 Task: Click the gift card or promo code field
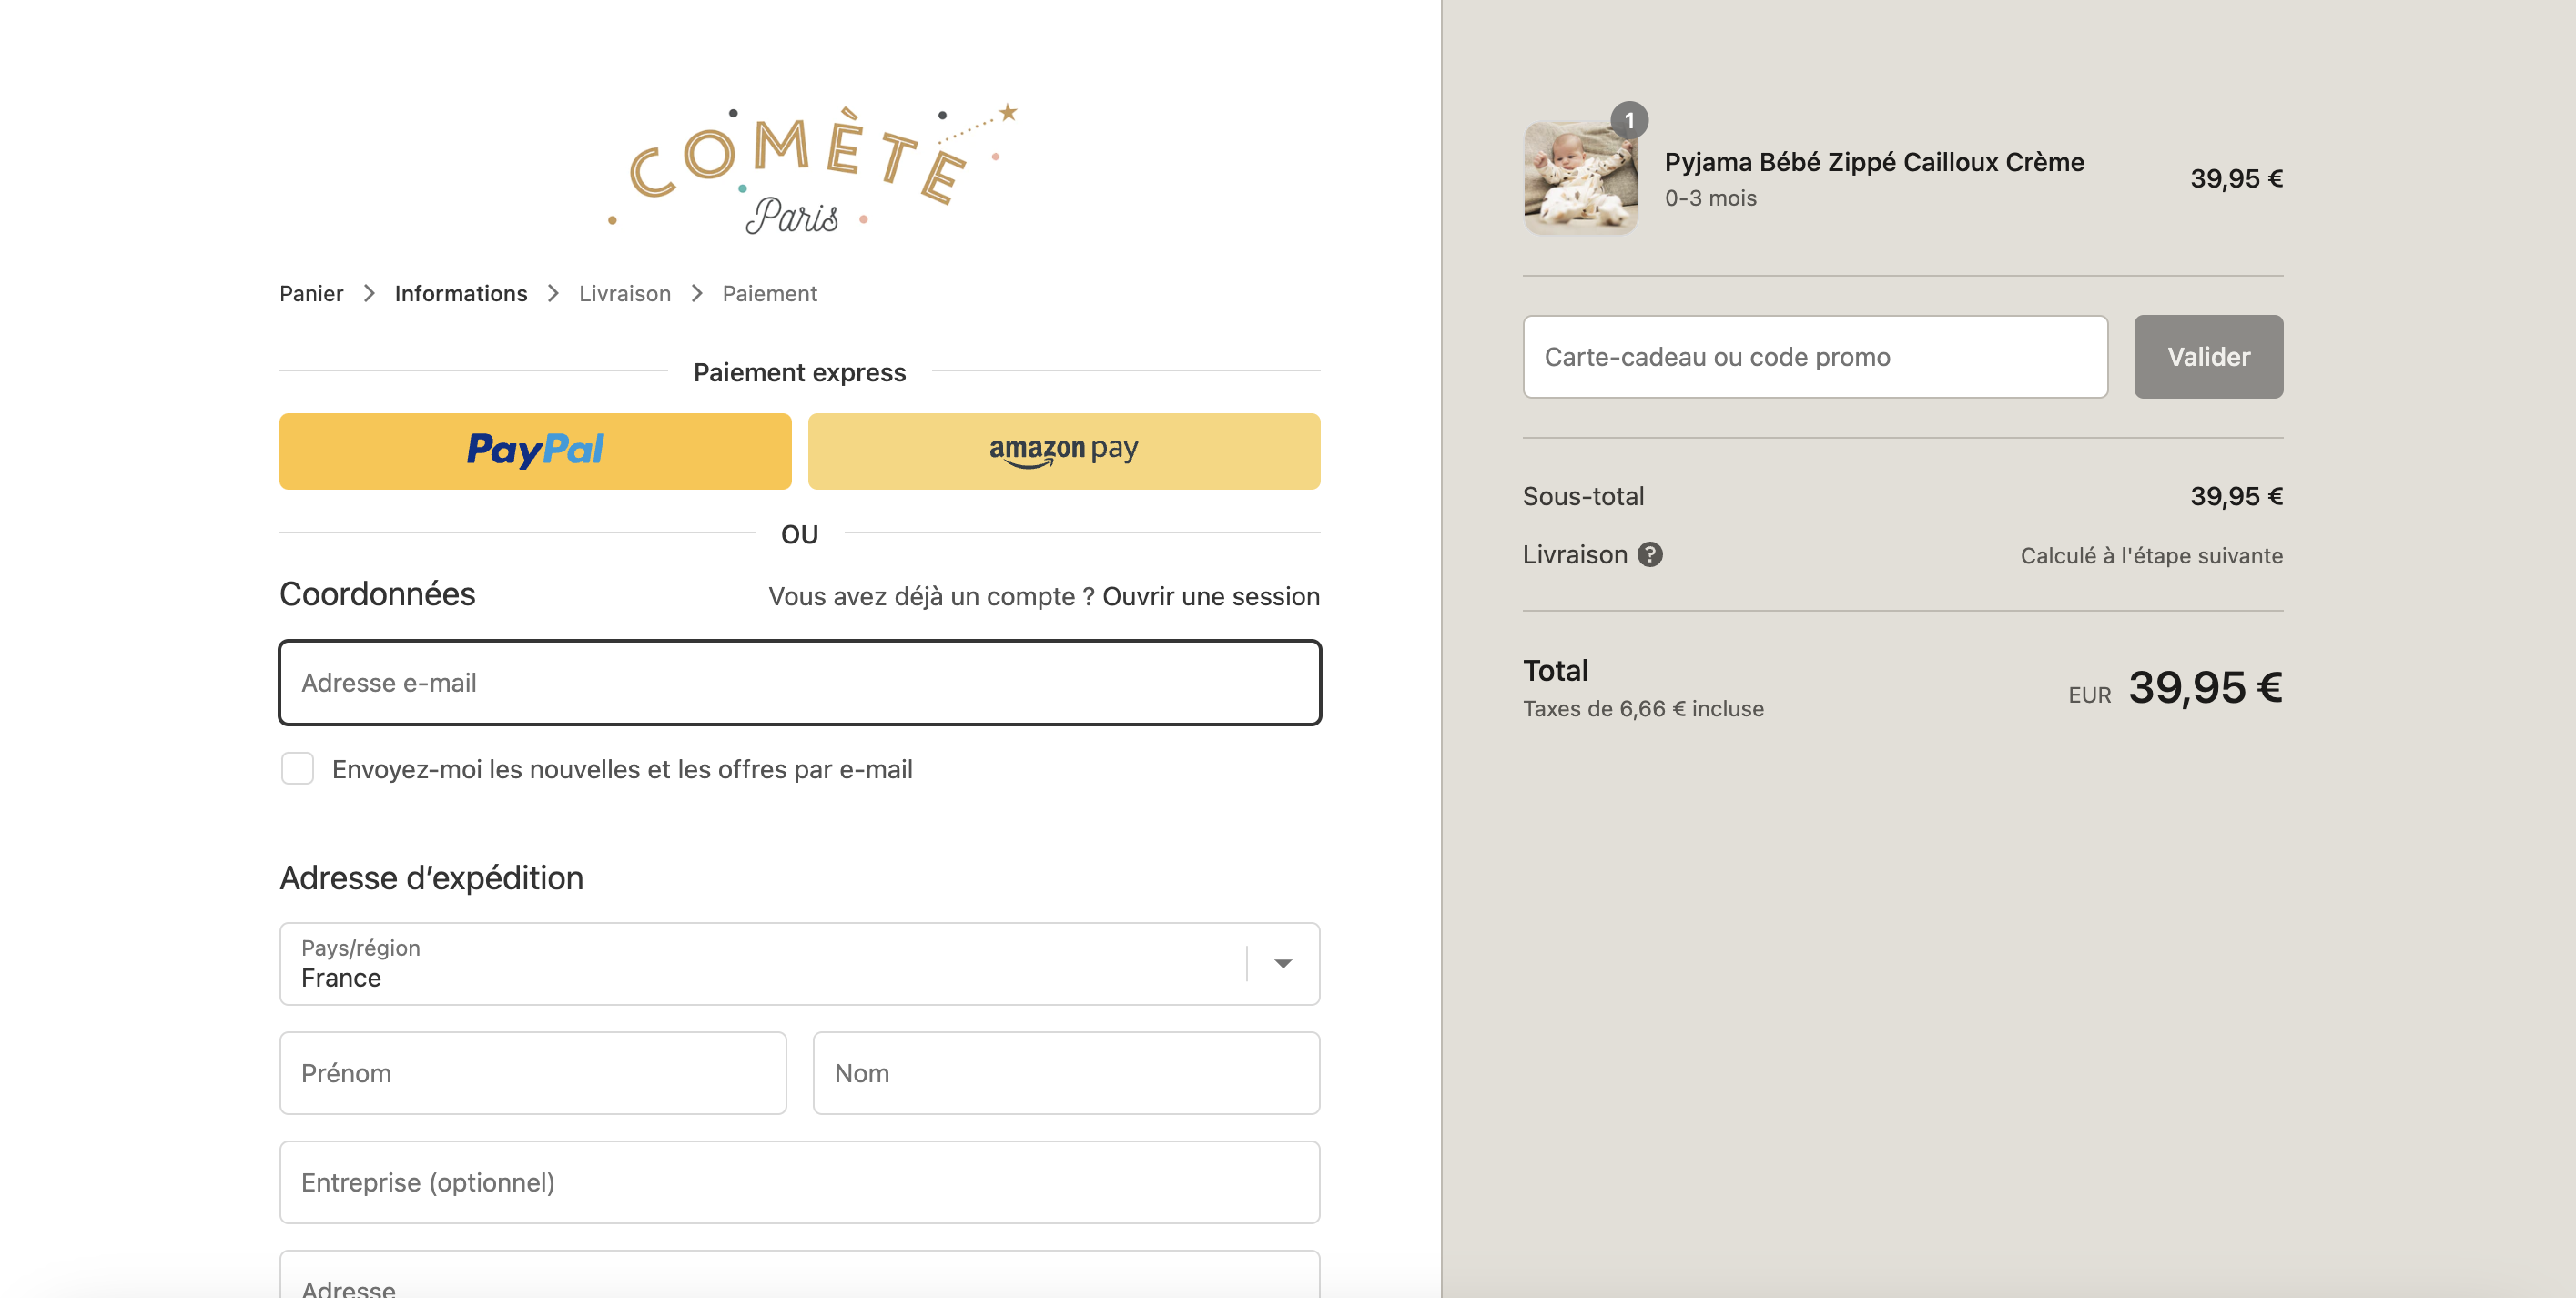(x=1815, y=357)
